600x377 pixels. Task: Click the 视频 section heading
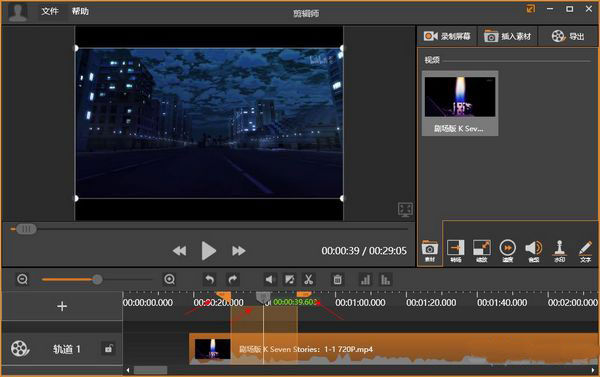(432, 60)
